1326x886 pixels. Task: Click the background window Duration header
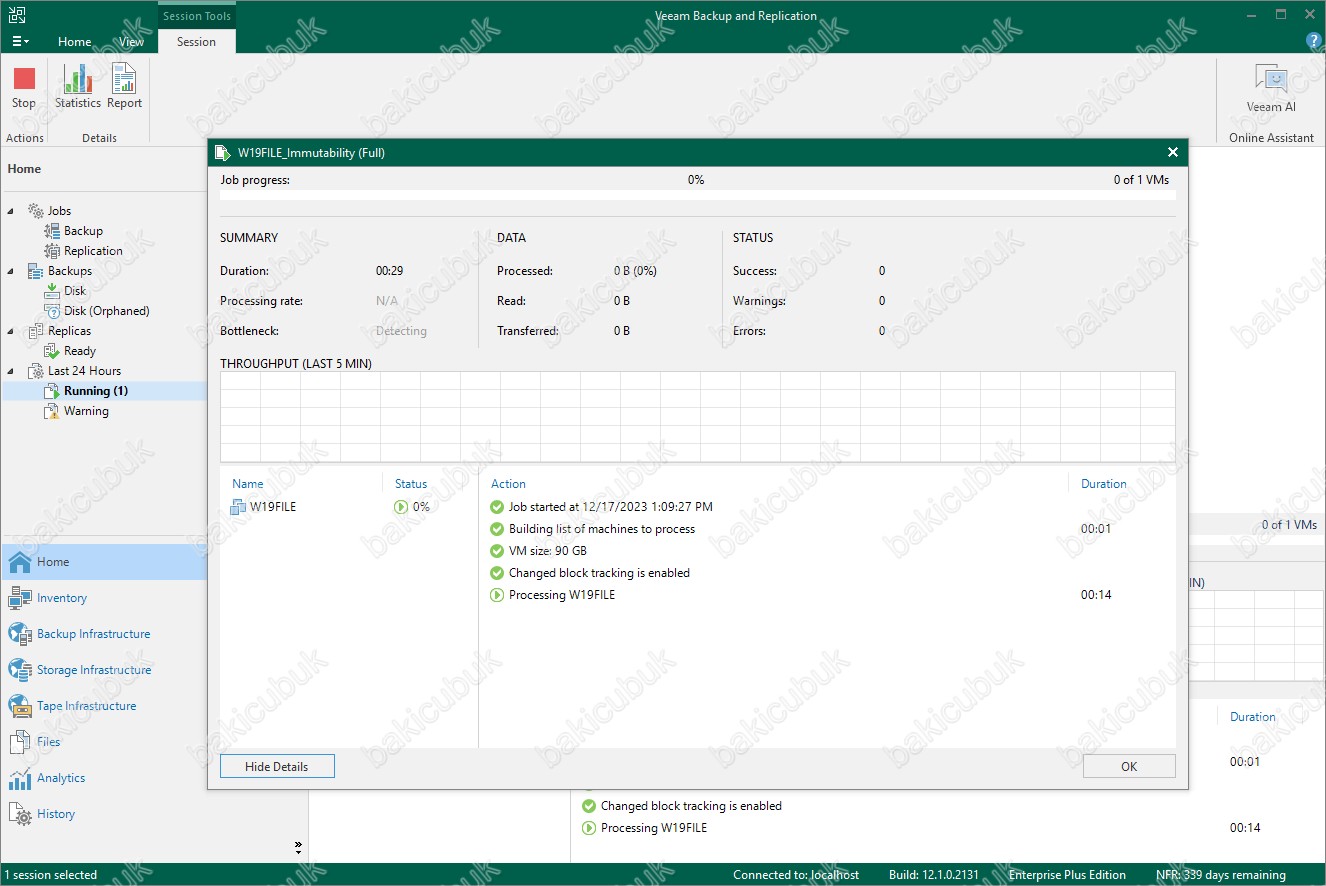click(1252, 717)
